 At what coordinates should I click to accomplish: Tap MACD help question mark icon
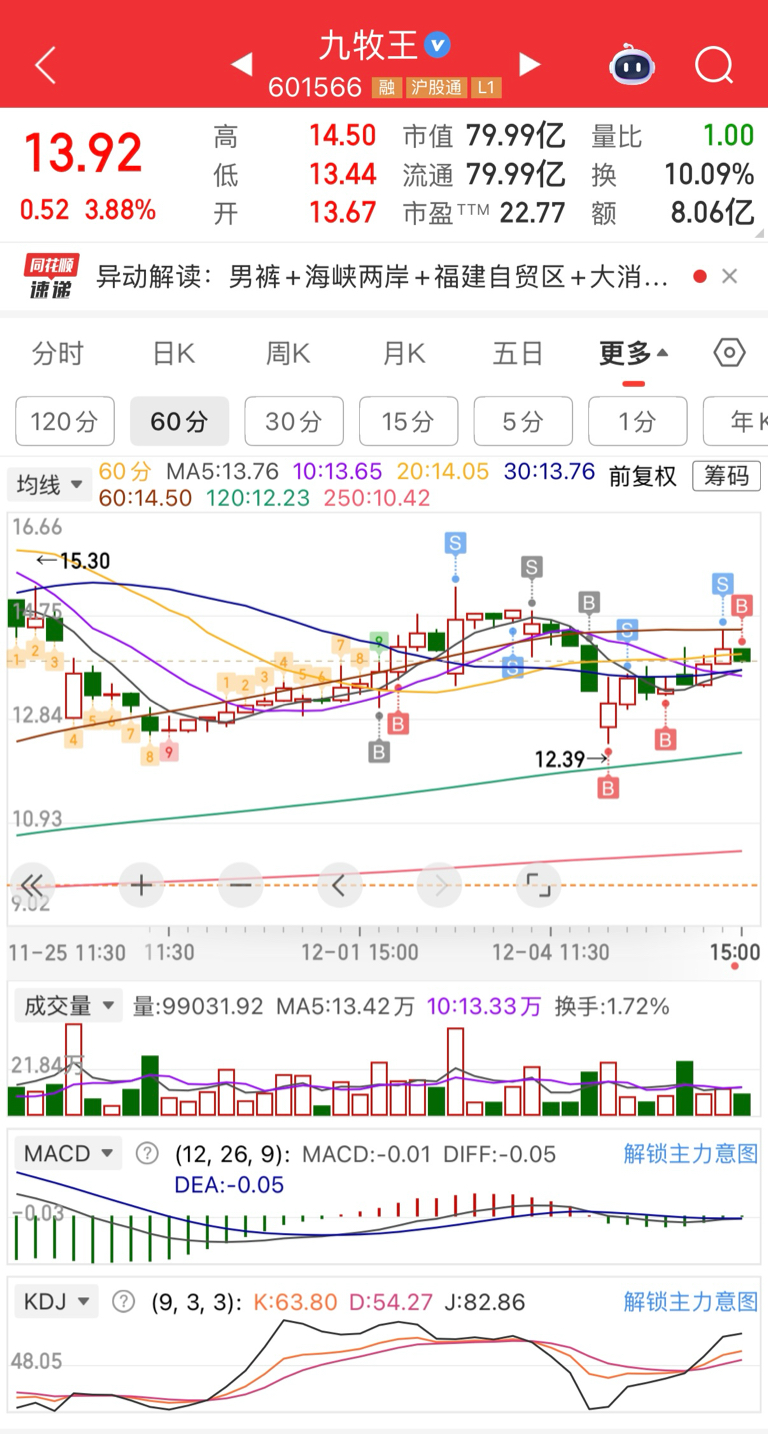(x=147, y=1153)
